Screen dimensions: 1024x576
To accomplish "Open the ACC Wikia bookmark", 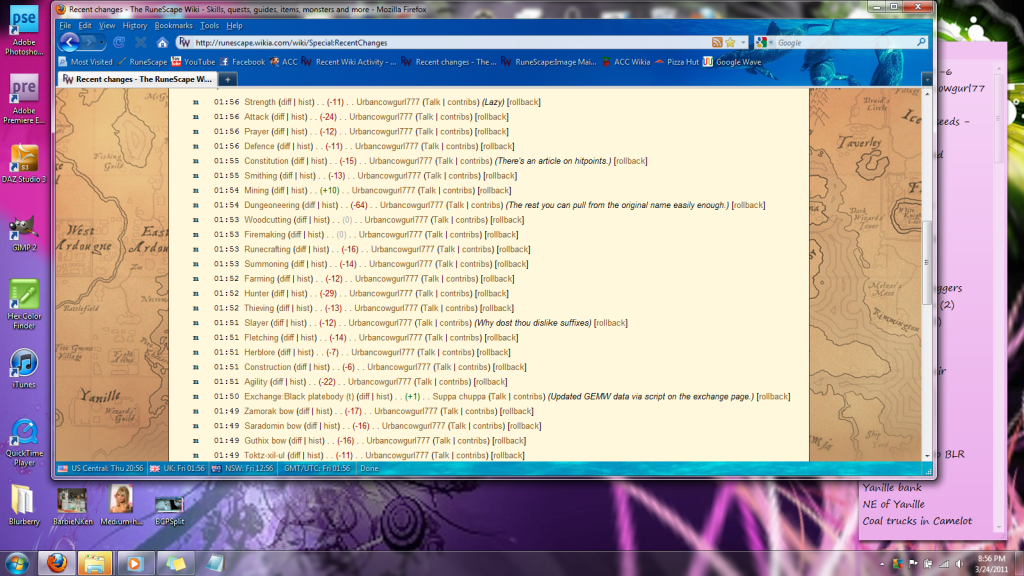I will click(x=626, y=62).
